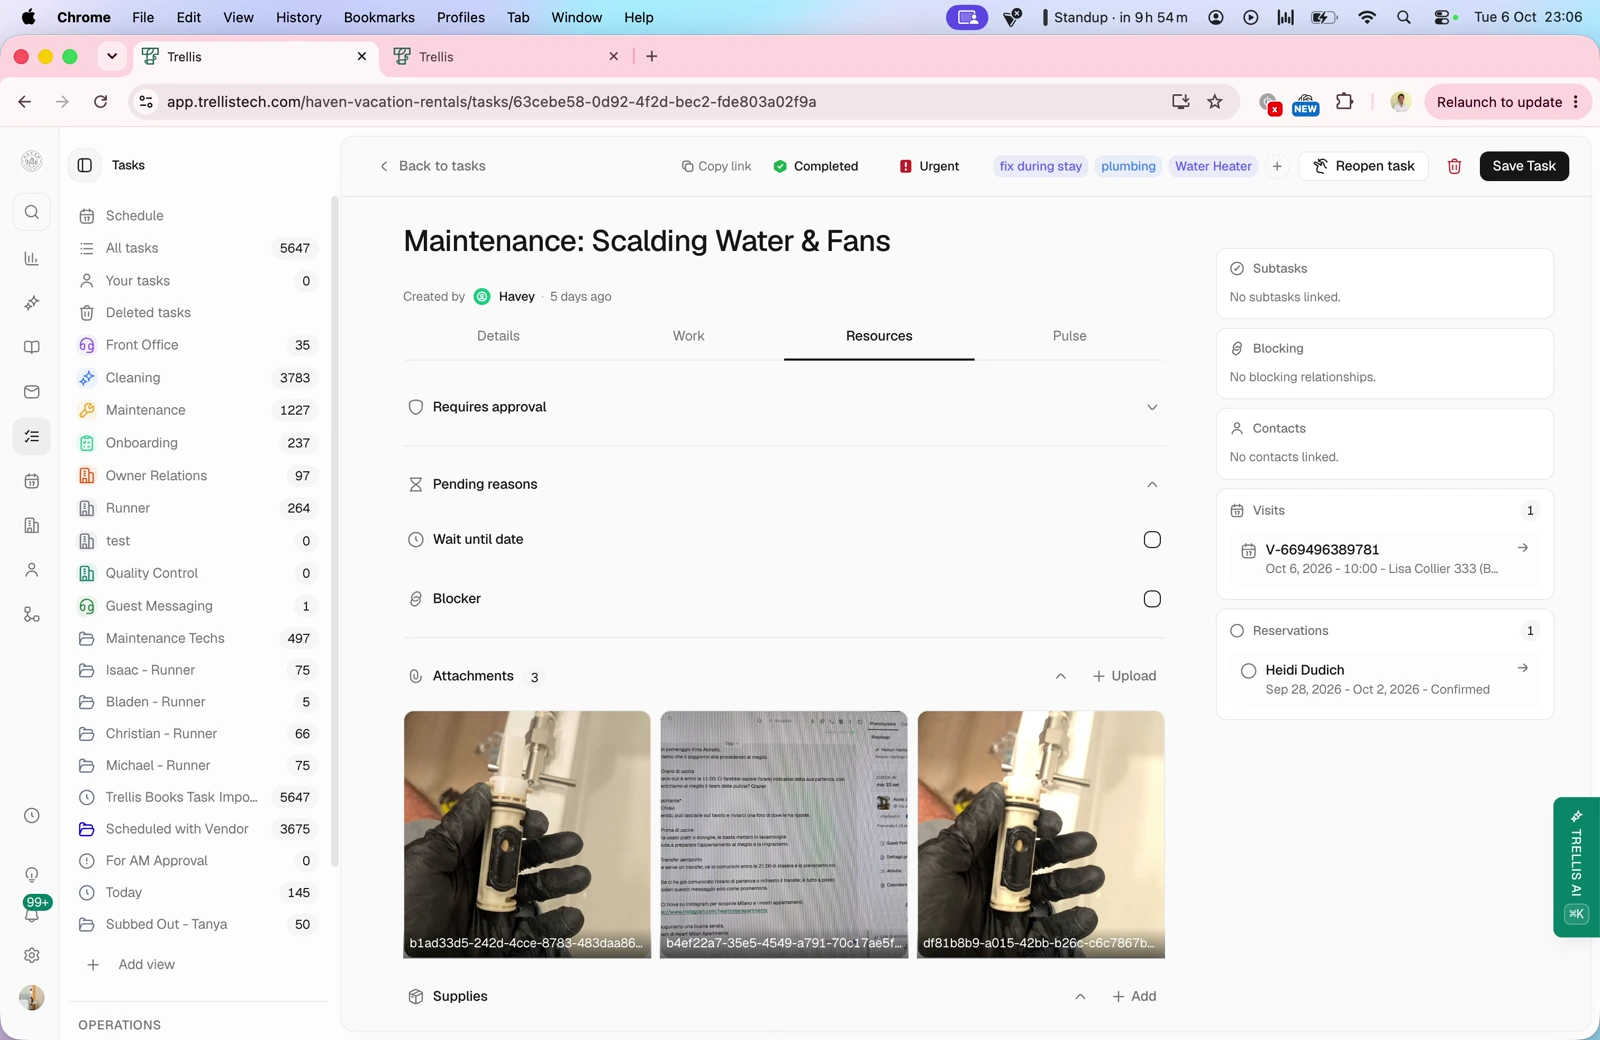Open the Trellis AI side panel
This screenshot has height=1040, width=1600.
(x=1577, y=866)
